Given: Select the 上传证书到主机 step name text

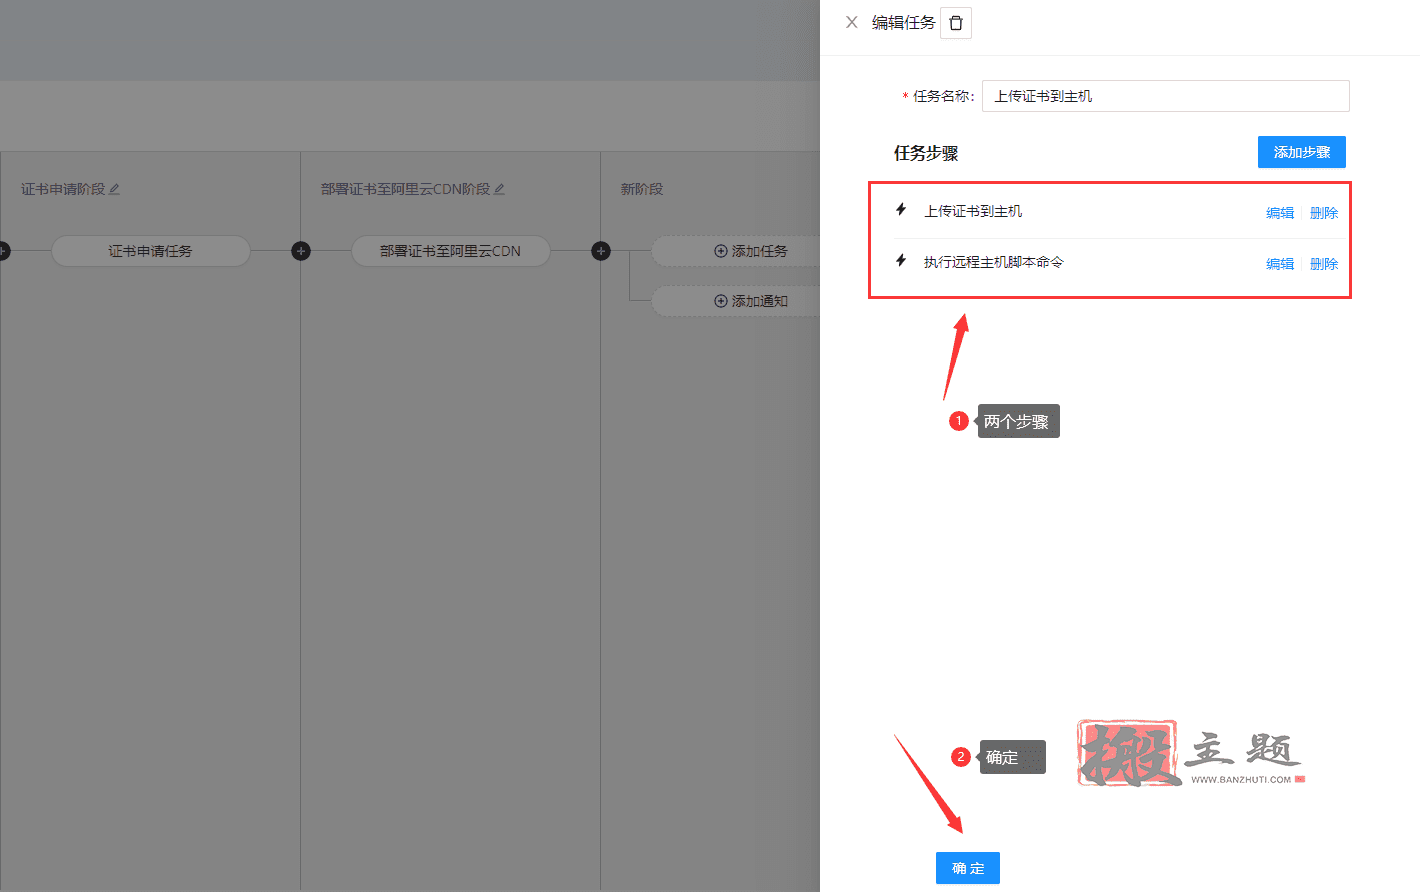Looking at the screenshot, I should click(x=973, y=211).
